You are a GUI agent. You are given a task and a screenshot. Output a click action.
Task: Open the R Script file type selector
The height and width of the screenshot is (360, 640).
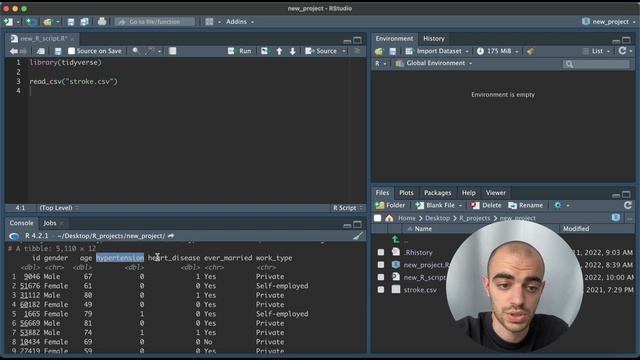point(348,208)
